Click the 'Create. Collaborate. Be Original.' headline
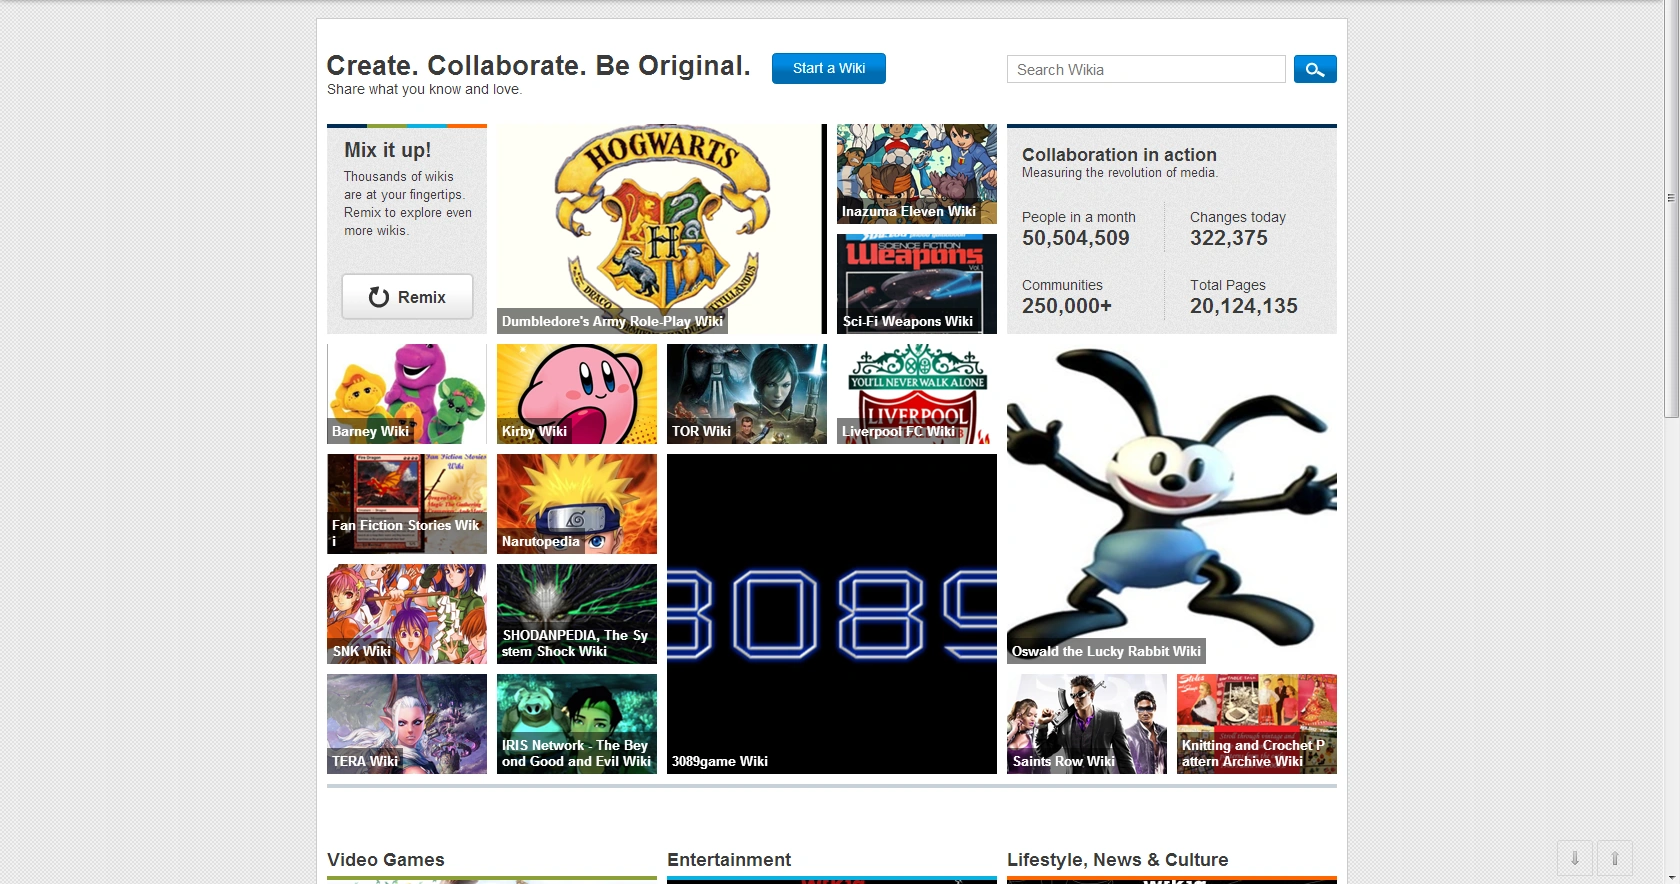1680x884 pixels. (x=538, y=66)
